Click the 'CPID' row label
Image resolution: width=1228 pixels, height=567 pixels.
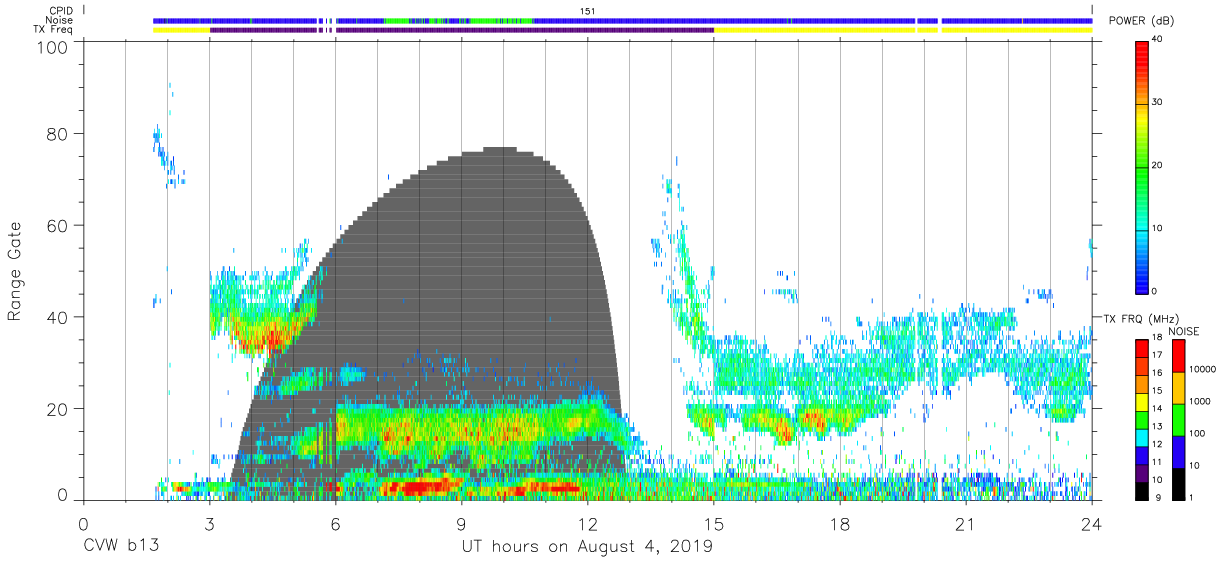coord(62,11)
